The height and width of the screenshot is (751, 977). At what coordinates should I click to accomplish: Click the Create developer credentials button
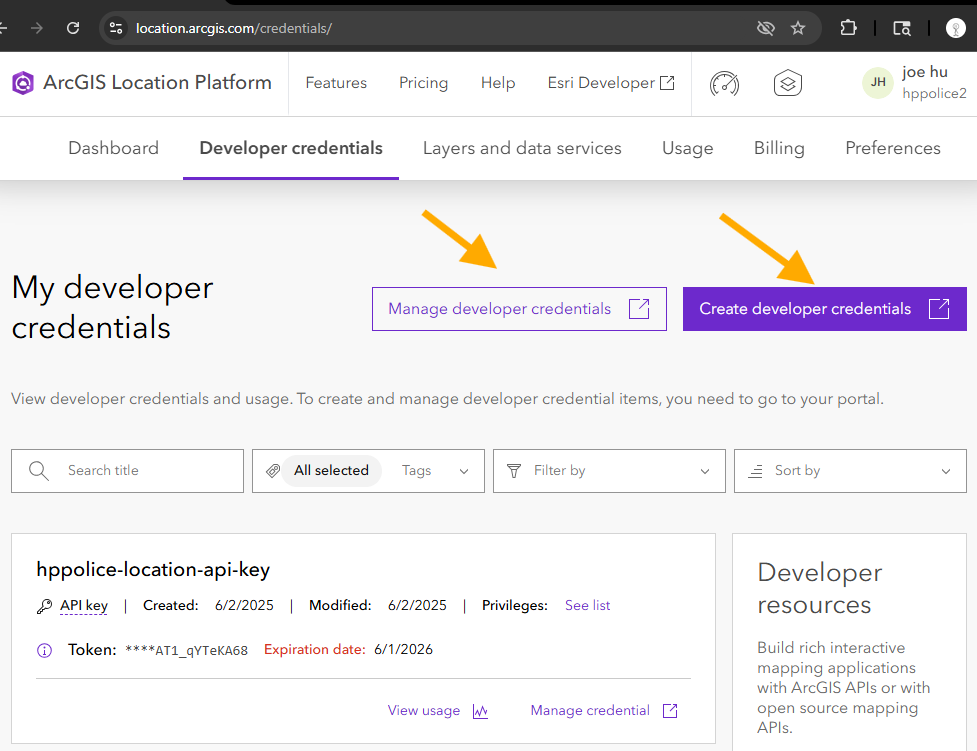point(824,309)
